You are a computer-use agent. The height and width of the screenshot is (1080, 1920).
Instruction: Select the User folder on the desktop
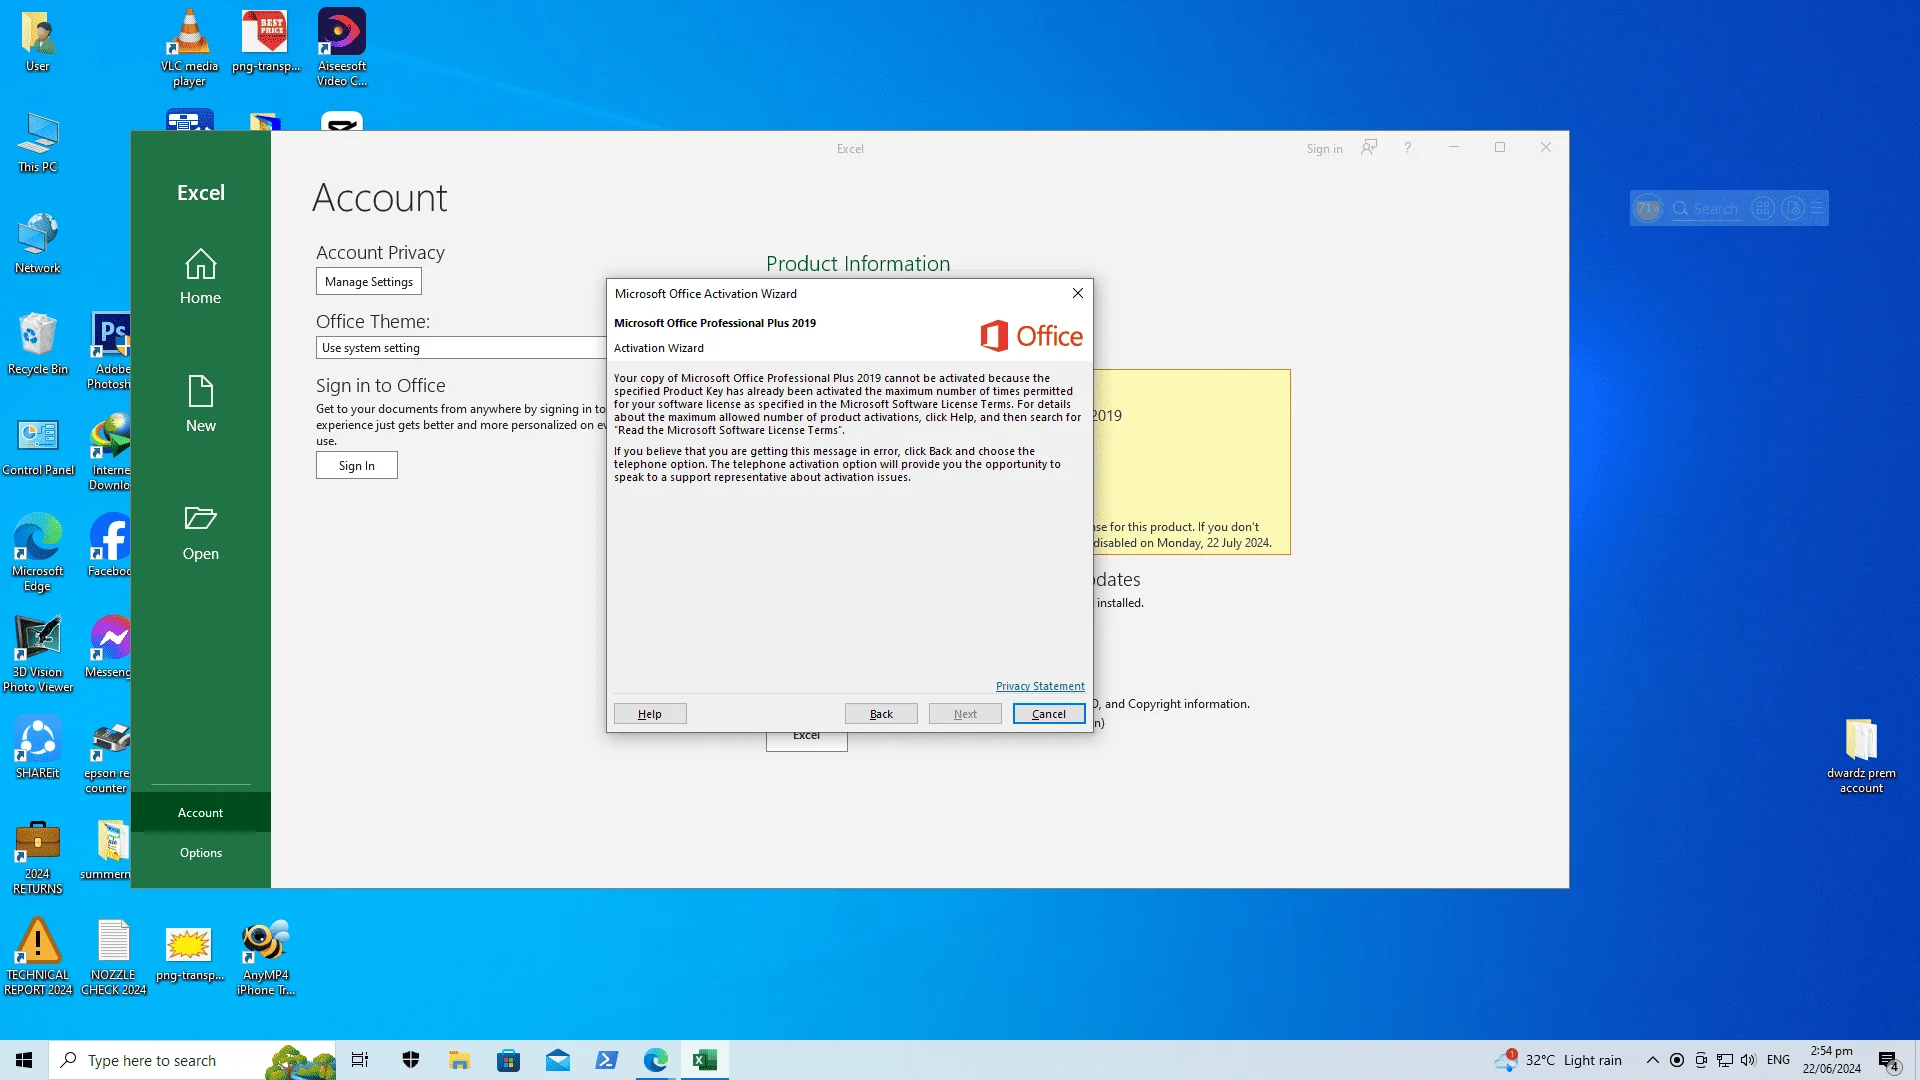pos(38,42)
